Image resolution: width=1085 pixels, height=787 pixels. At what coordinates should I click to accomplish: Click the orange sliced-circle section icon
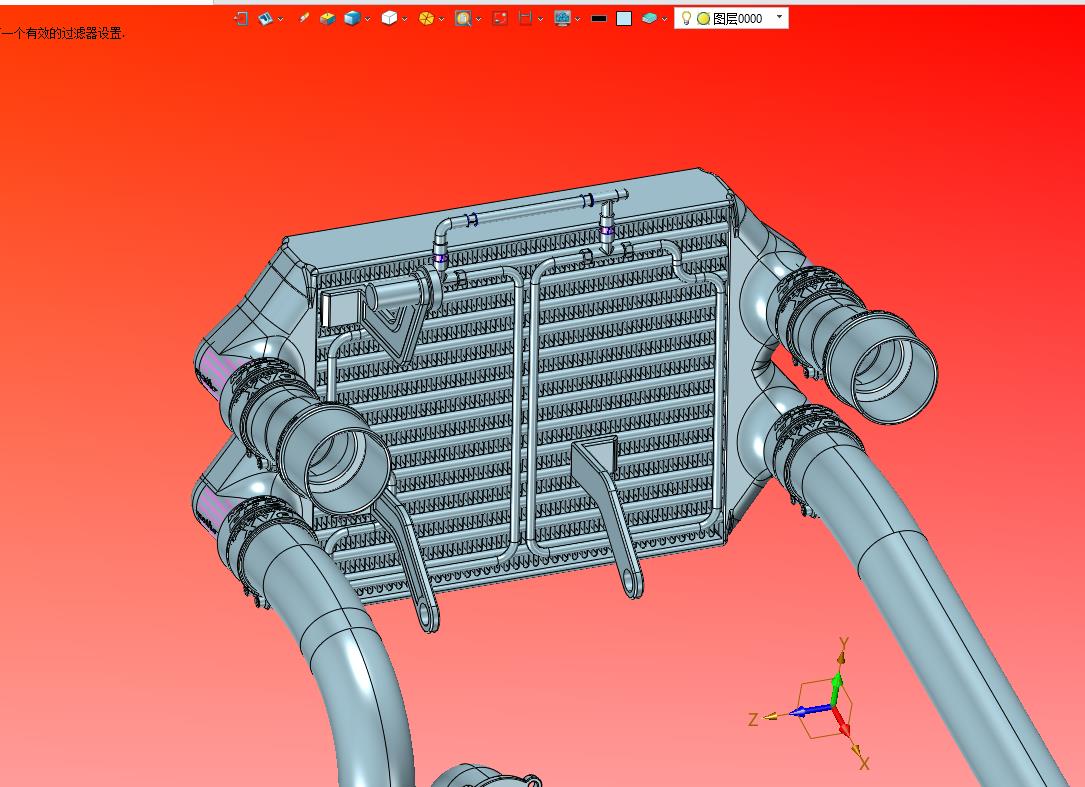[426, 19]
